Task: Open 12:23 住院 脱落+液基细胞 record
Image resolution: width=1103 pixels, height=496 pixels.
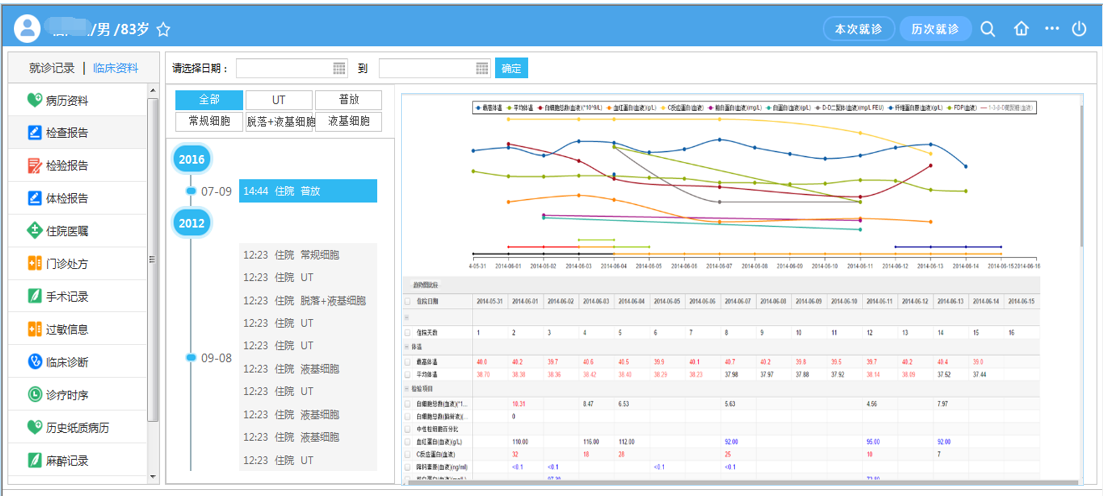Action: click(x=308, y=300)
